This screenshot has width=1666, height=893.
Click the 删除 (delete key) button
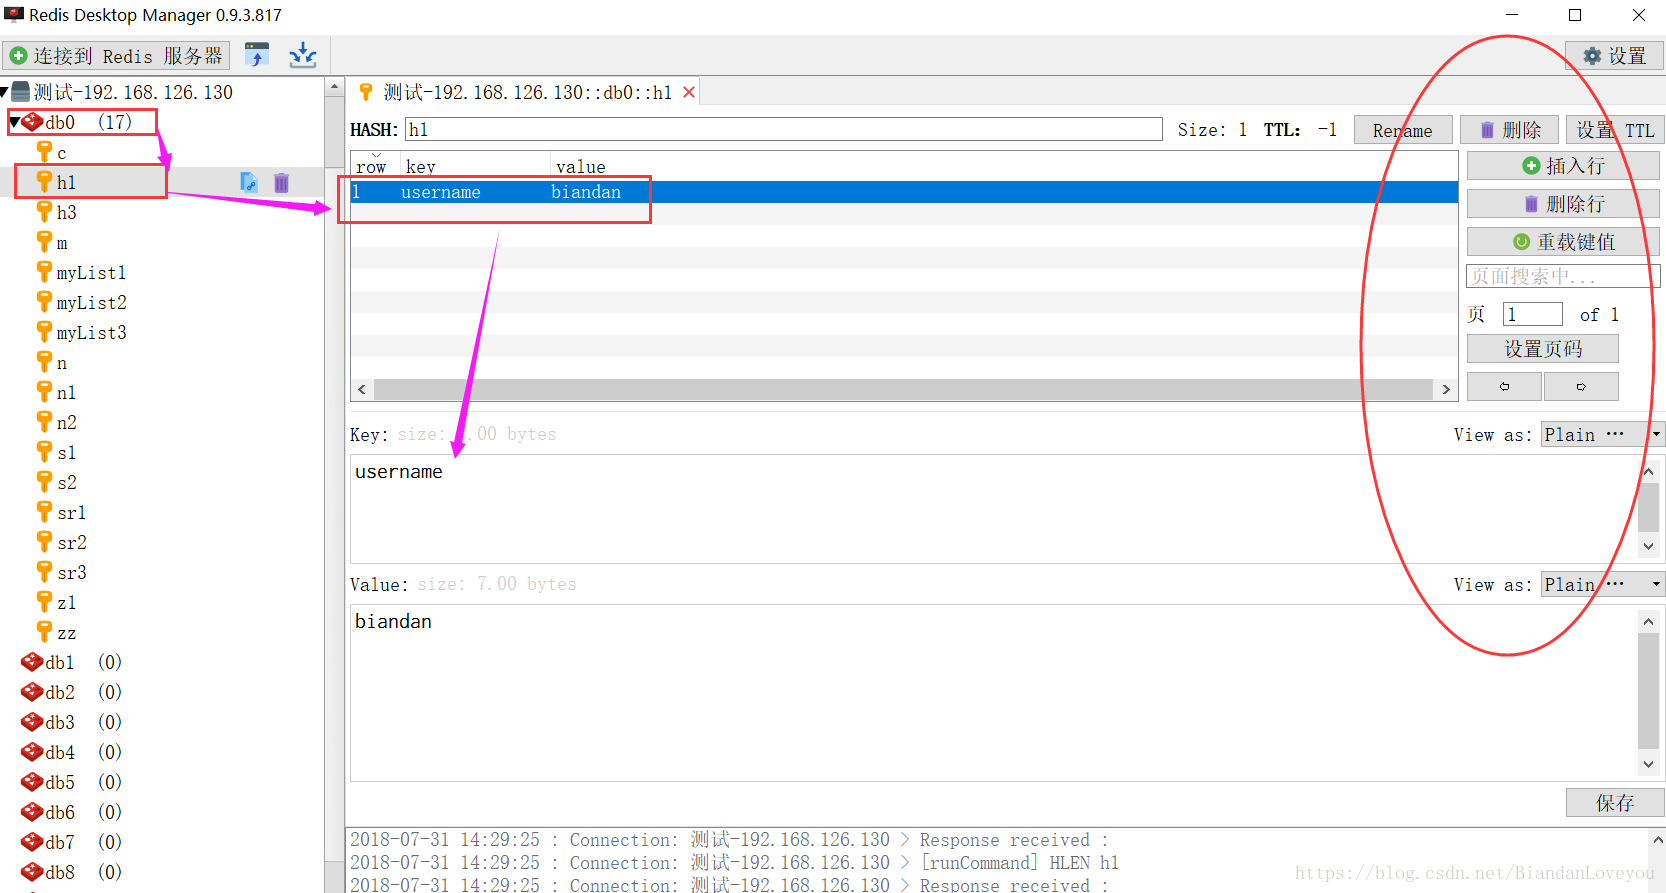click(x=1510, y=130)
